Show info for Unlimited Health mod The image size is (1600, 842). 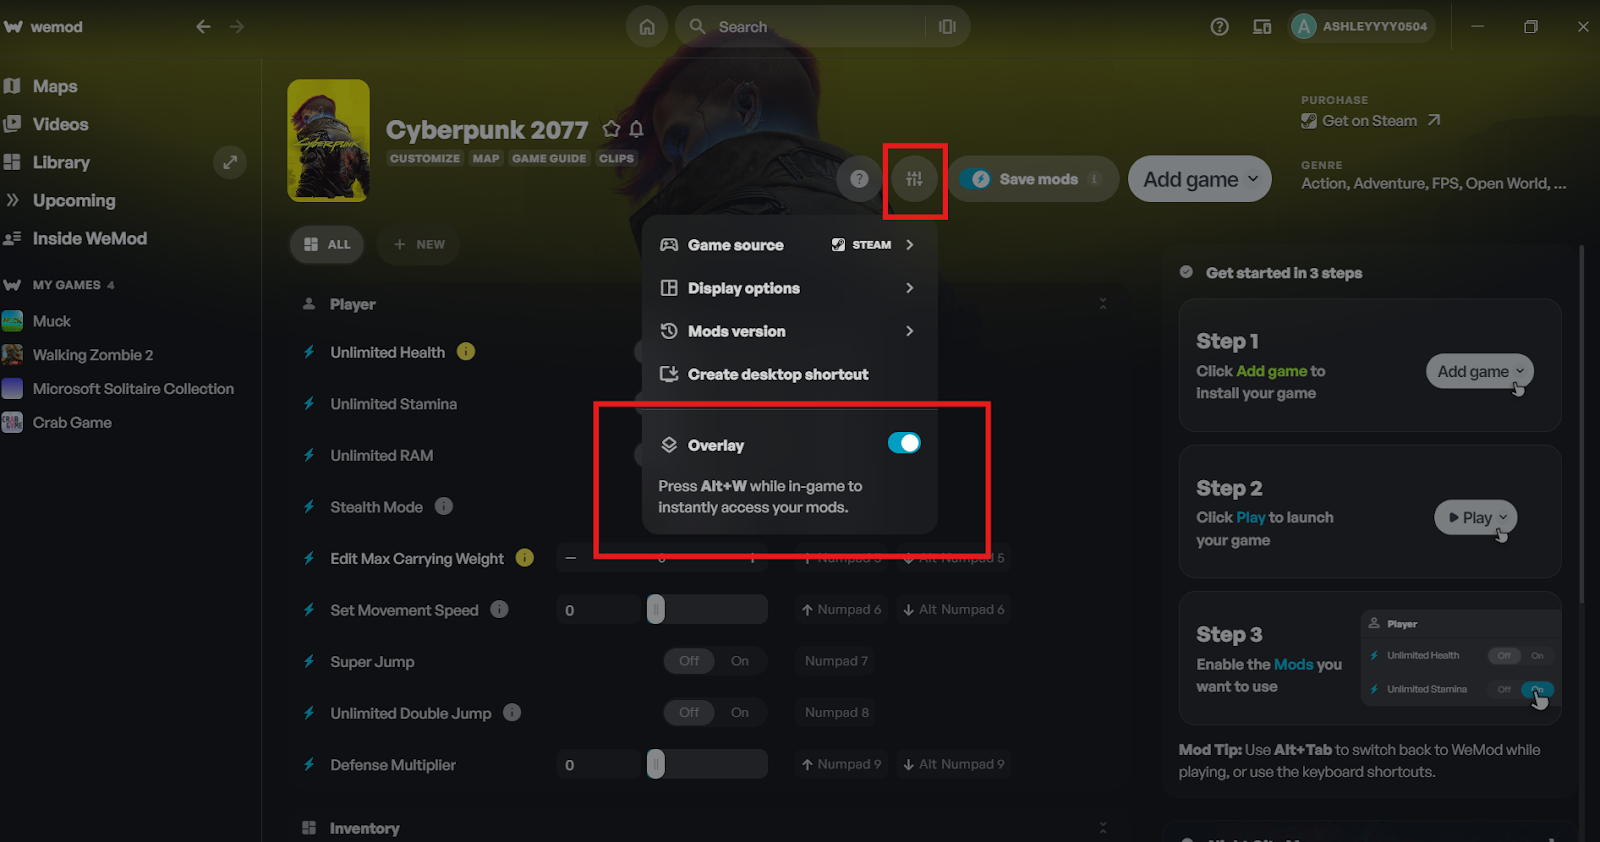[x=466, y=351]
